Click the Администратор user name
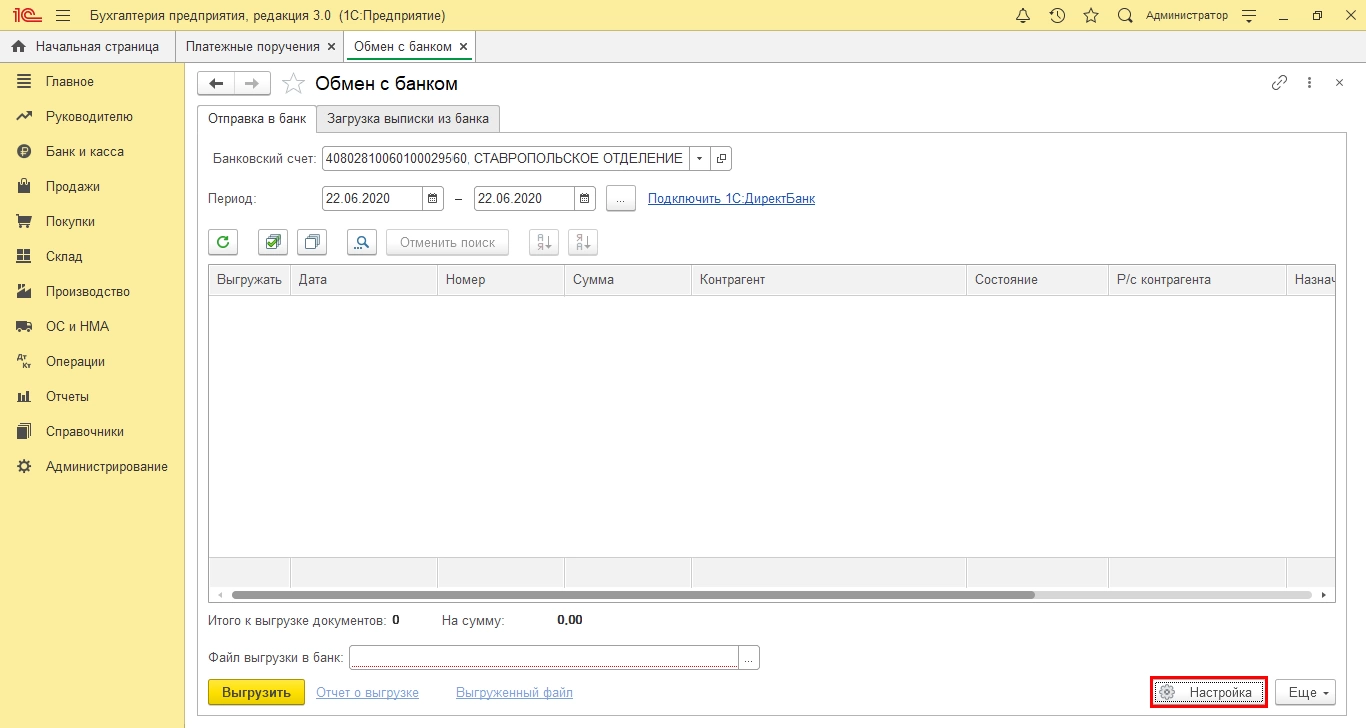The height and width of the screenshot is (728, 1366). pyautogui.click(x=1186, y=16)
